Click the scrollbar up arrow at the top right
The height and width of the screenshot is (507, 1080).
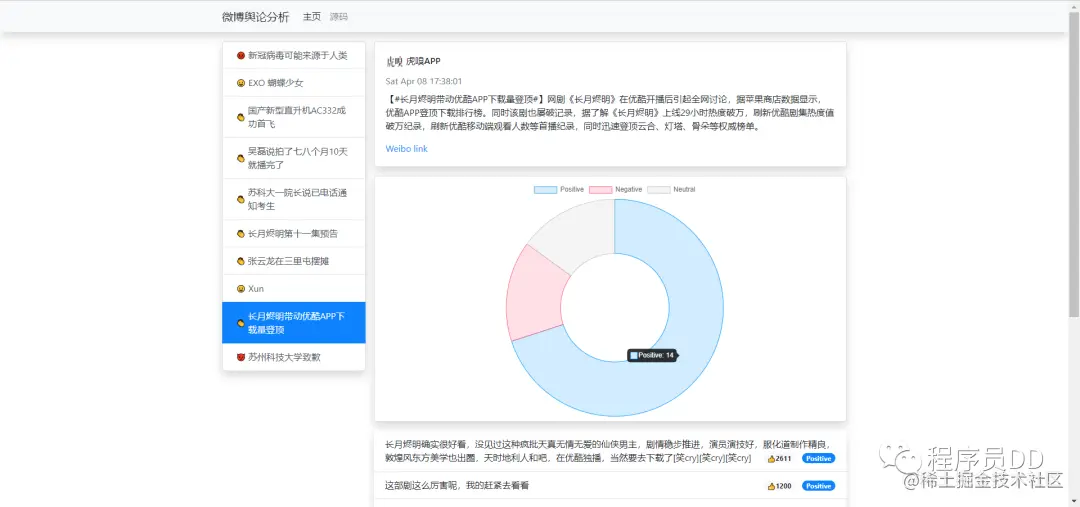tap(1074, 6)
